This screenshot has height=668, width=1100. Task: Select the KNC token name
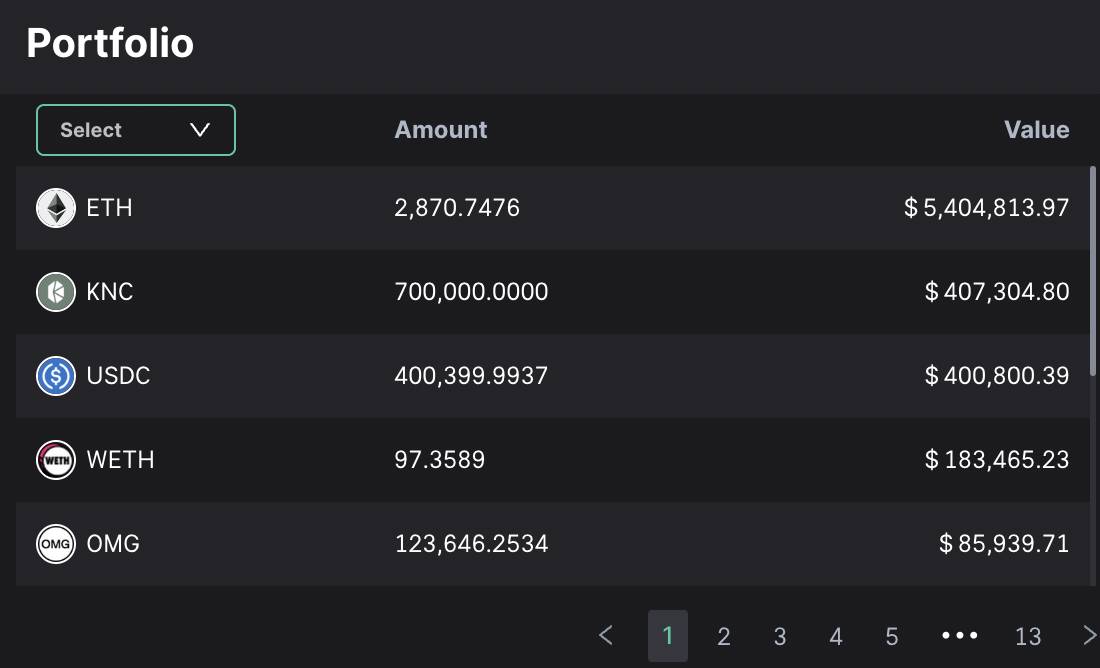(110, 292)
